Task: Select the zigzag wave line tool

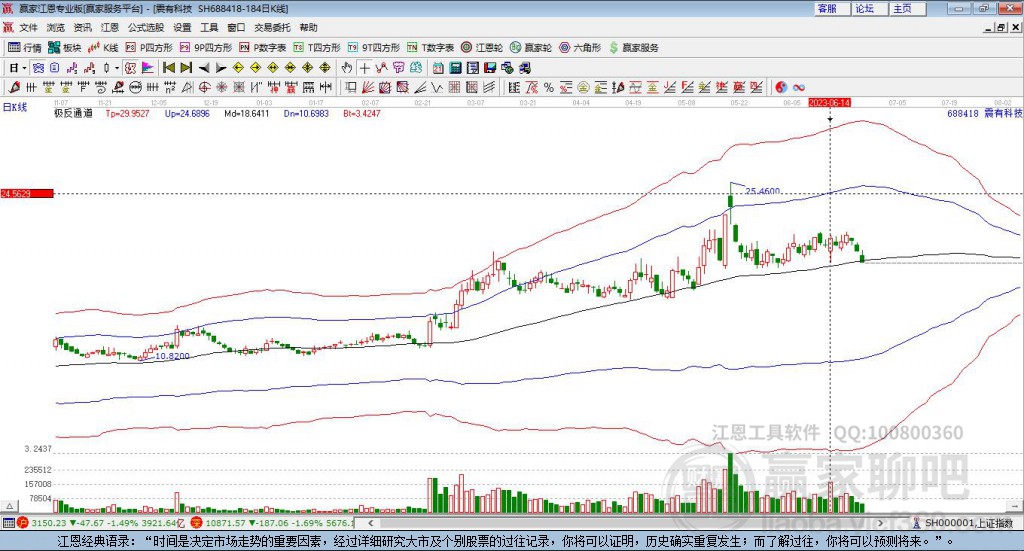Action: tap(437, 87)
